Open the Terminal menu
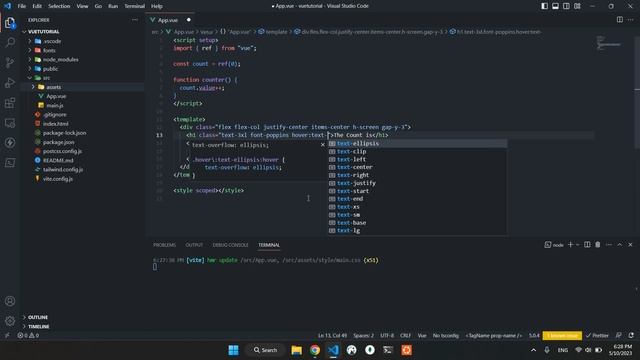This screenshot has width=640, height=360. coord(135,6)
